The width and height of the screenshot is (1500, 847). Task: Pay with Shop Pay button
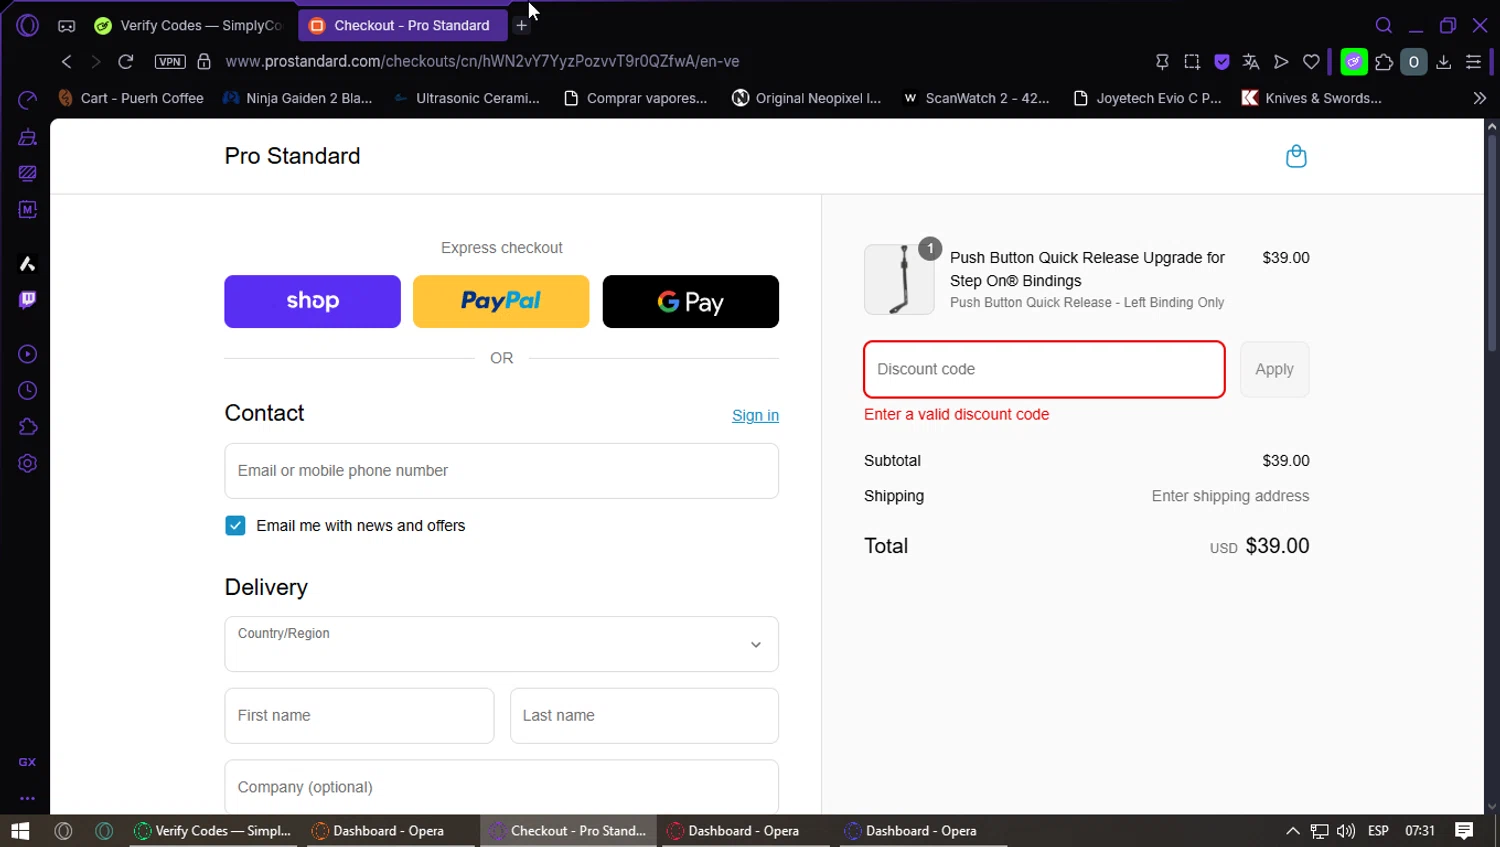click(x=312, y=301)
